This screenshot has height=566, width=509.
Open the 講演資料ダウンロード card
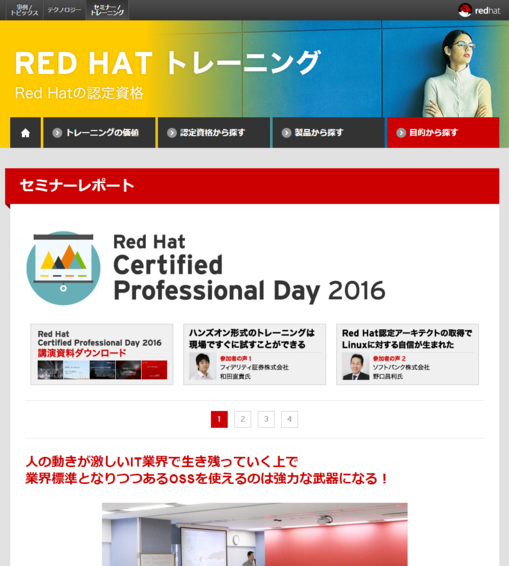[x=102, y=354]
